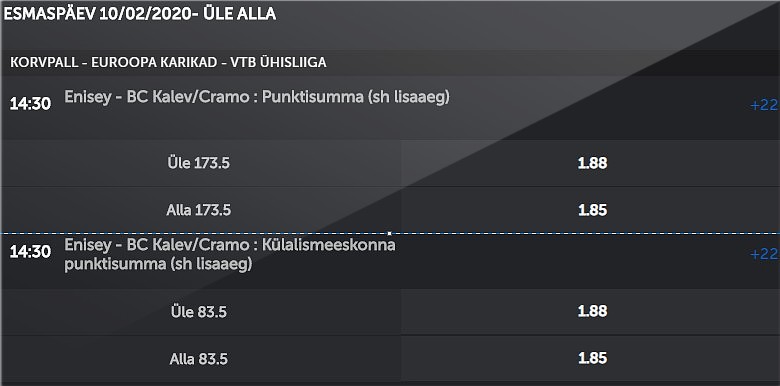The height and width of the screenshot is (386, 780).
Task: Click the 14:30 time of Külalismeeskonna market
Action: tap(30, 252)
